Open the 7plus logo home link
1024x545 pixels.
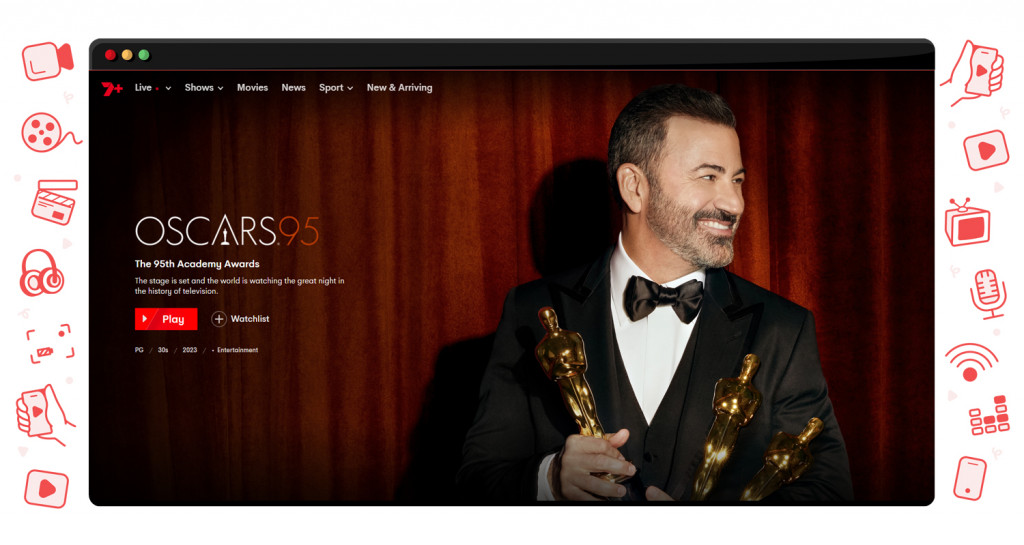[x=112, y=88]
